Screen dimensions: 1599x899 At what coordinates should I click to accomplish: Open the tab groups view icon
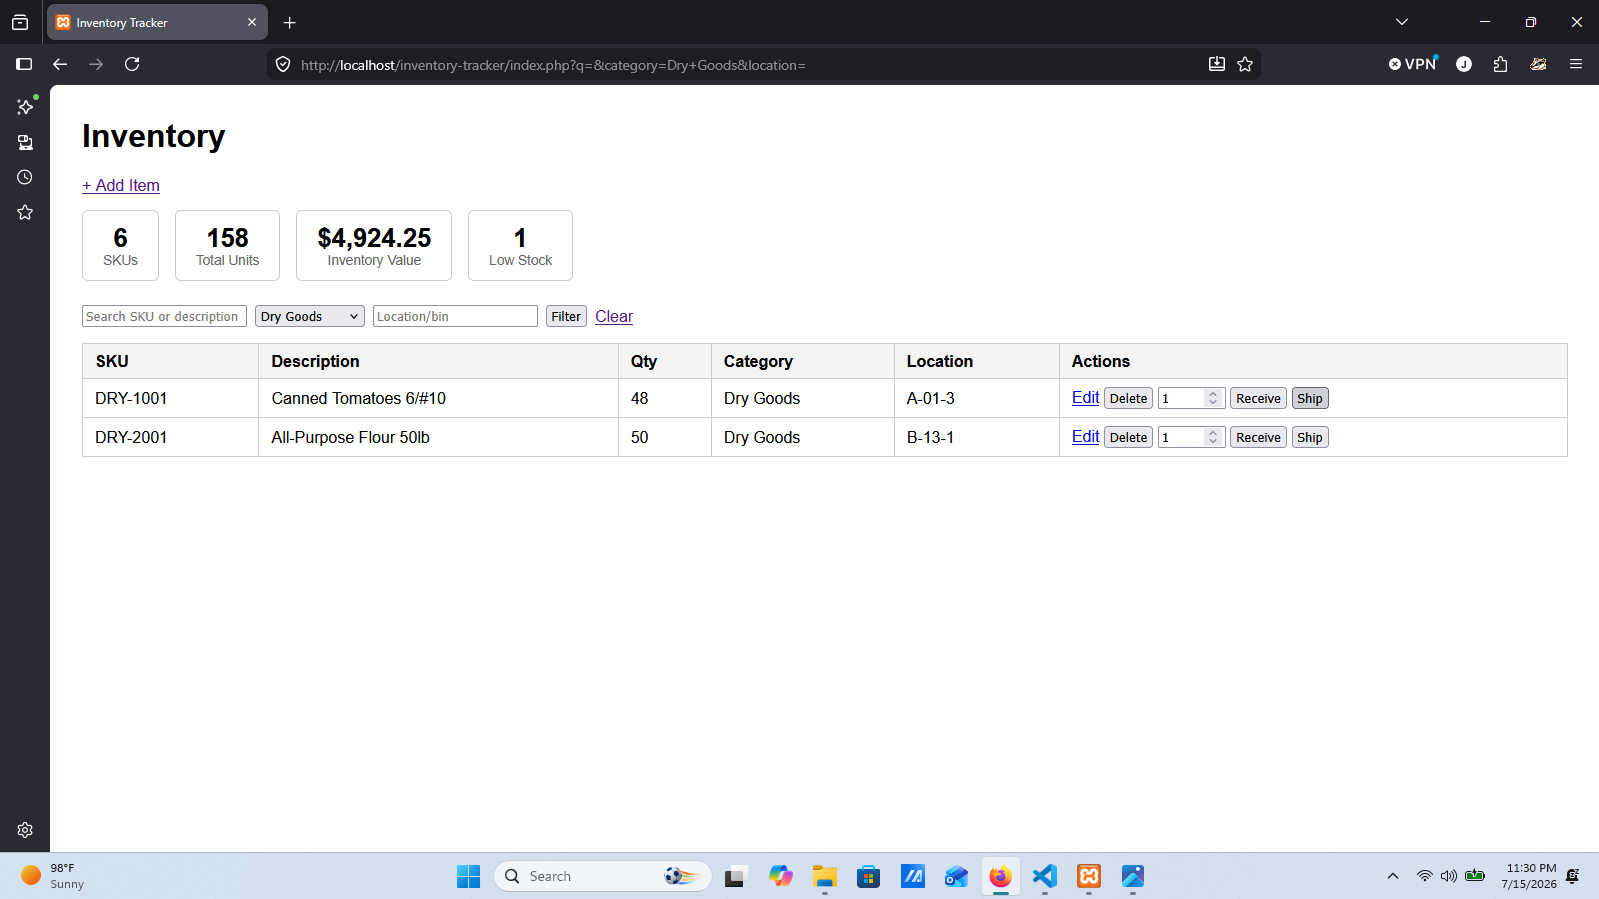(20, 22)
